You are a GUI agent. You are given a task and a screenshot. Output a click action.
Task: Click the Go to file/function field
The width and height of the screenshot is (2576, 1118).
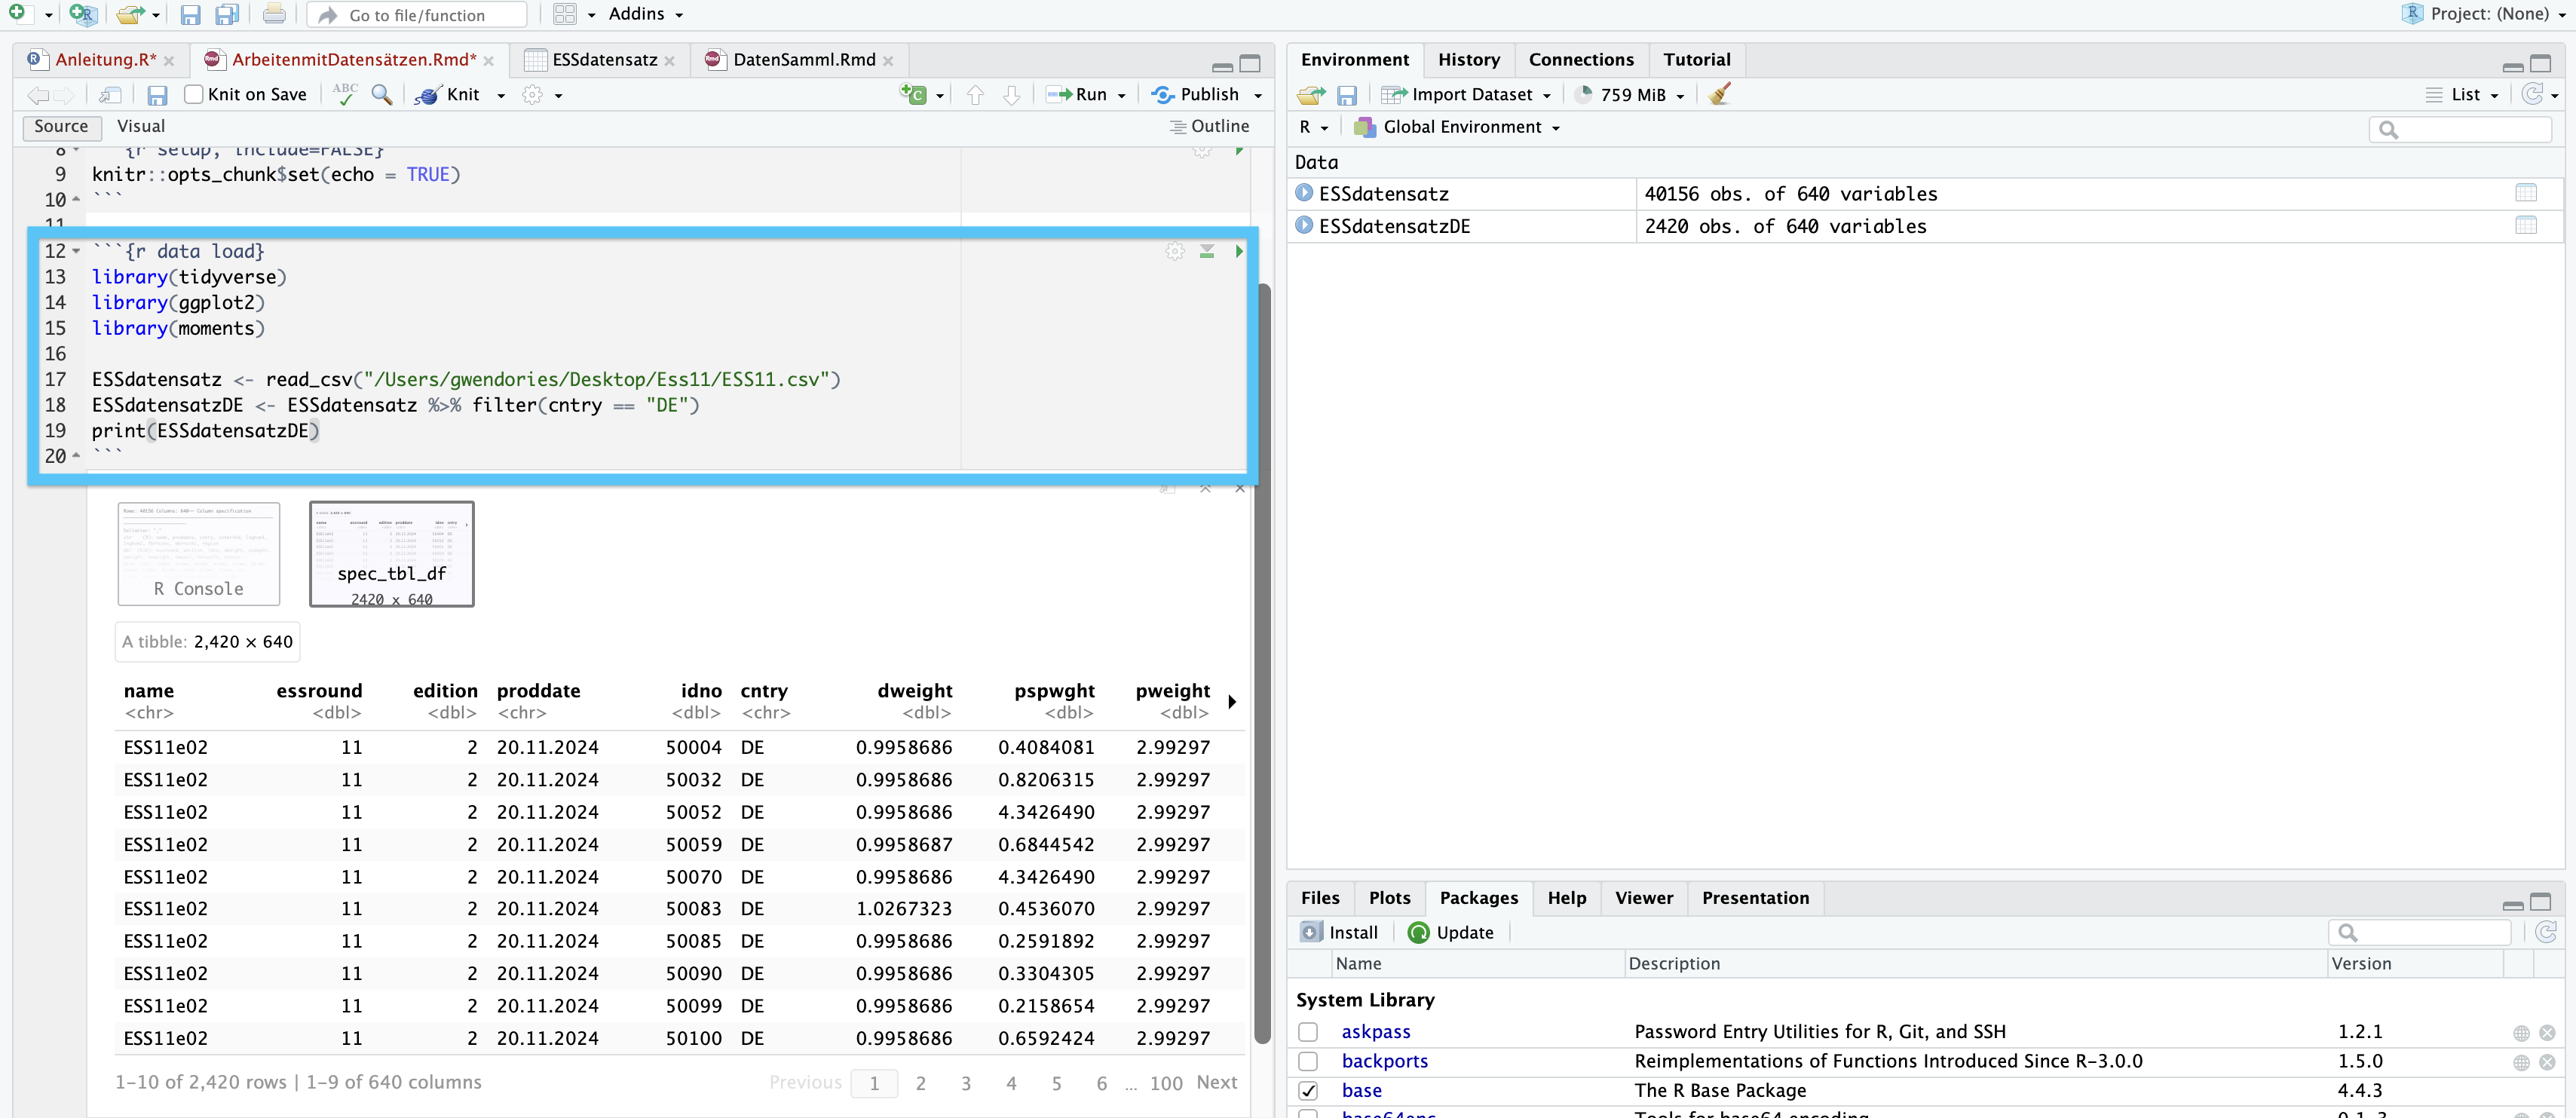click(x=417, y=14)
